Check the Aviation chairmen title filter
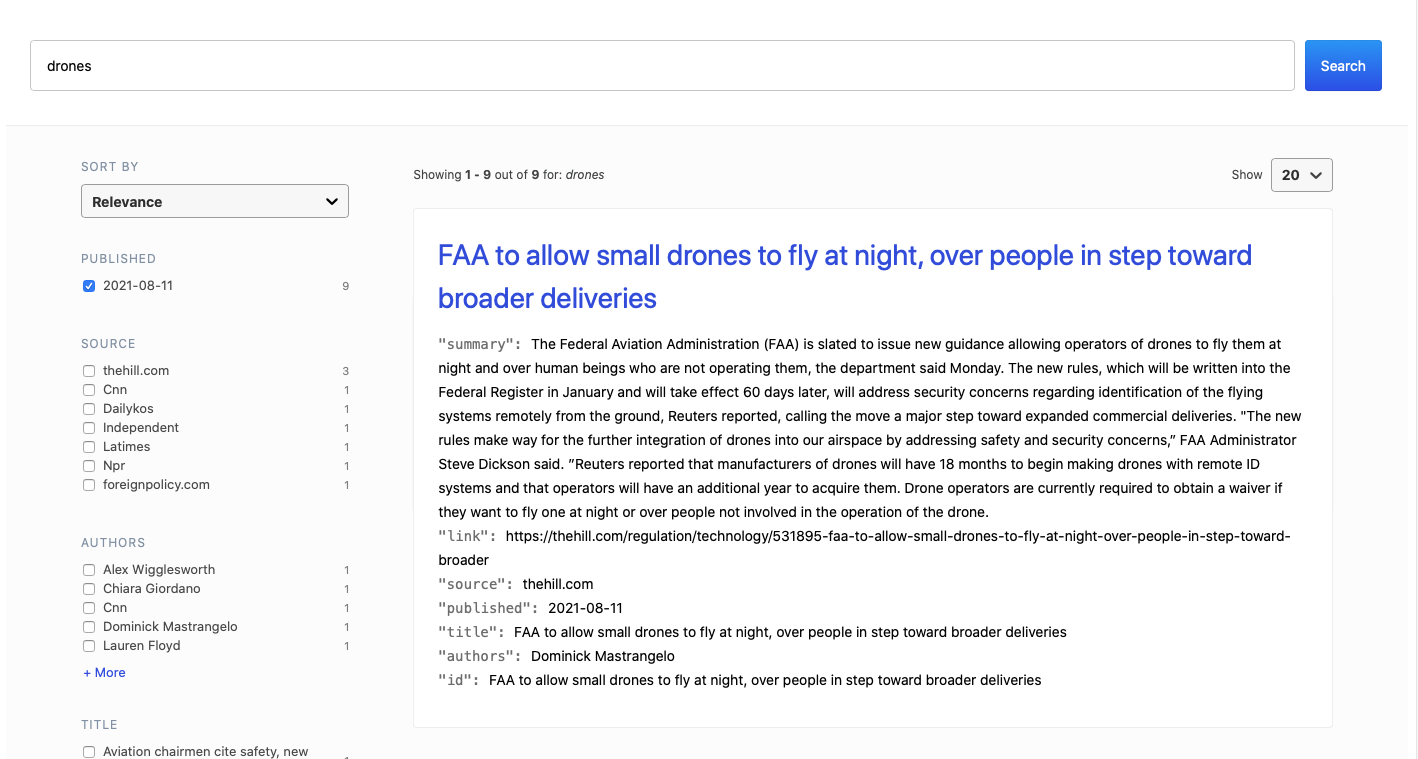The width and height of the screenshot is (1418, 759). [89, 751]
